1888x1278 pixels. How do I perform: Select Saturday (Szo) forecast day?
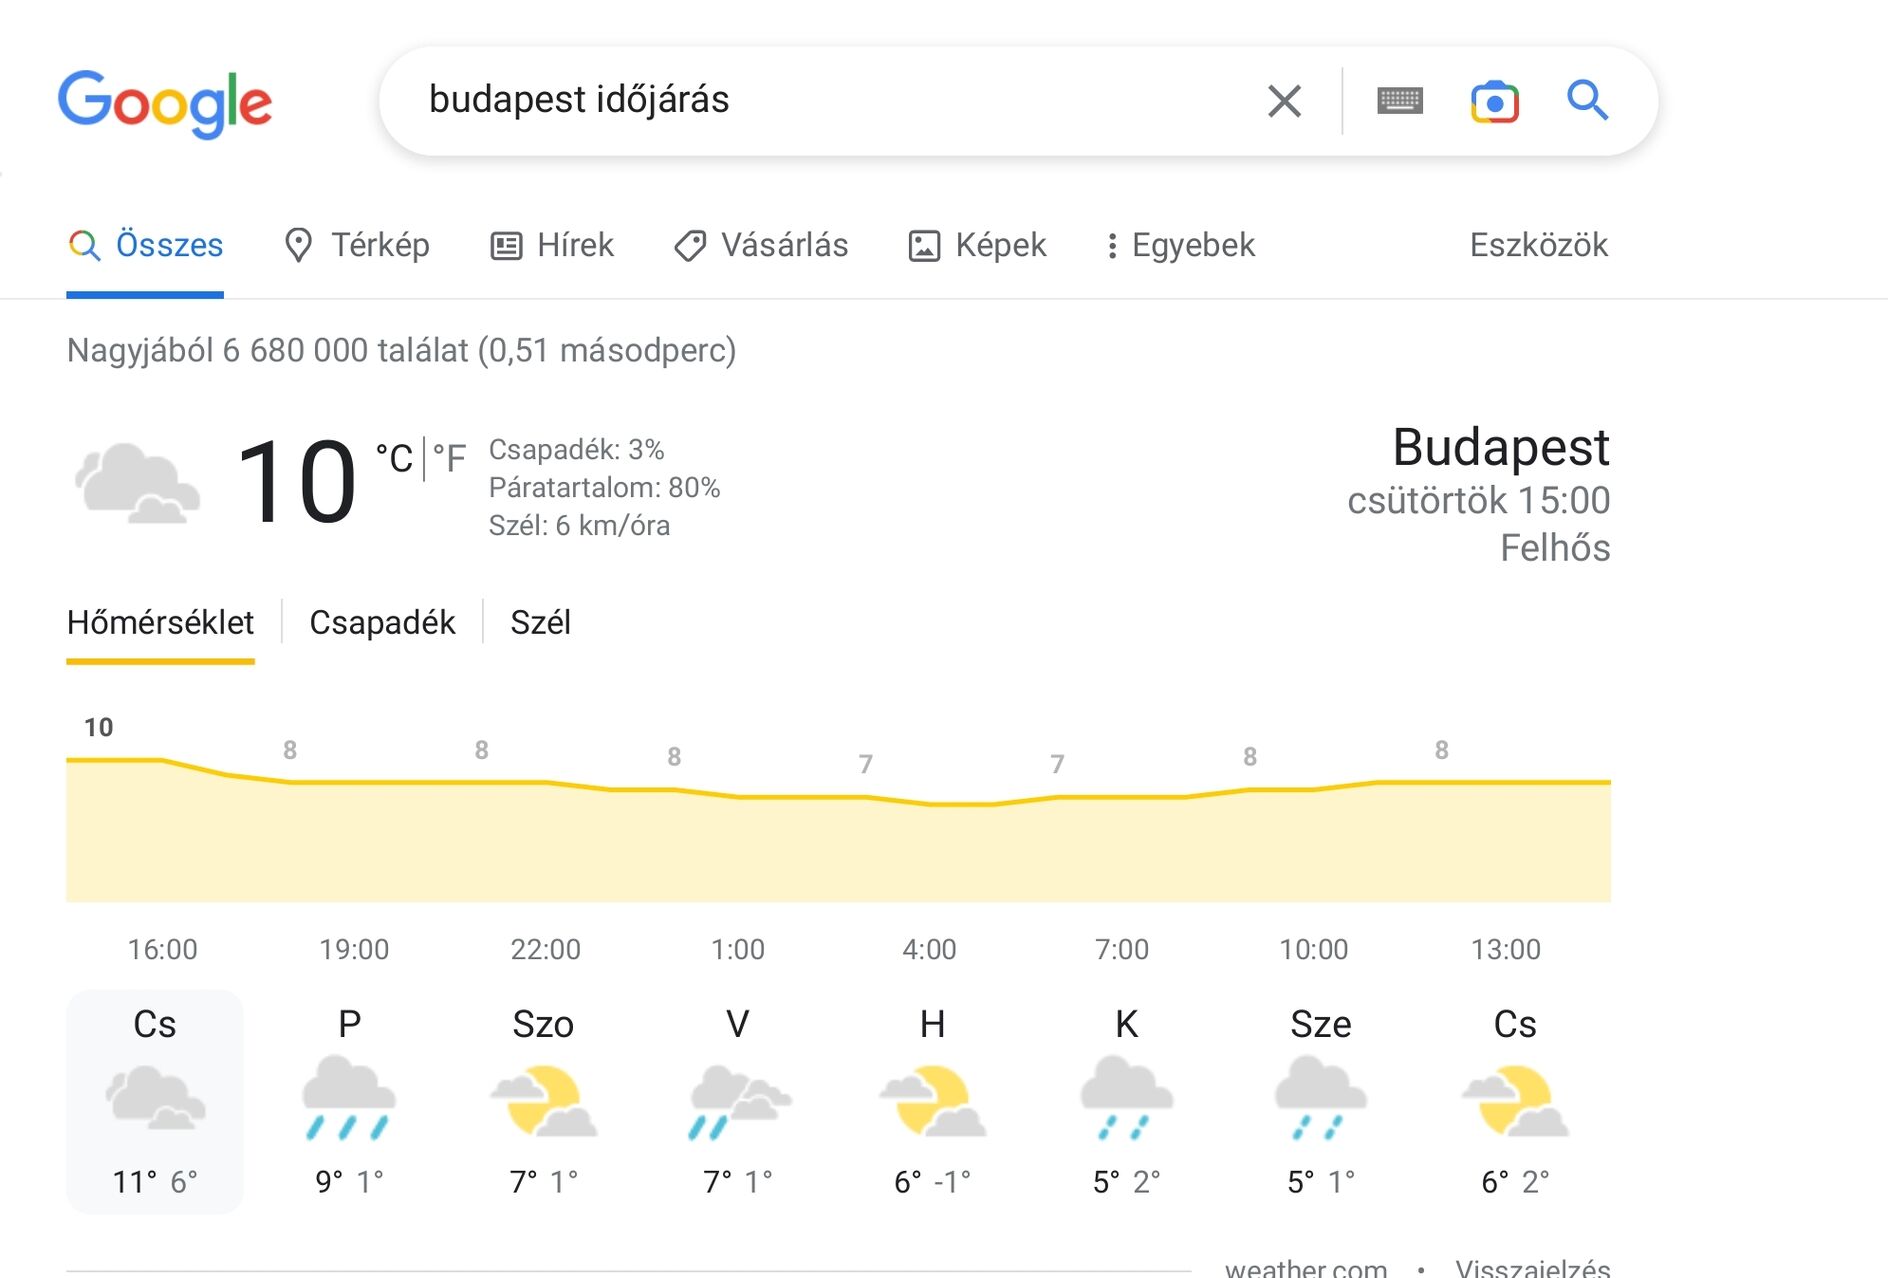point(543,1100)
